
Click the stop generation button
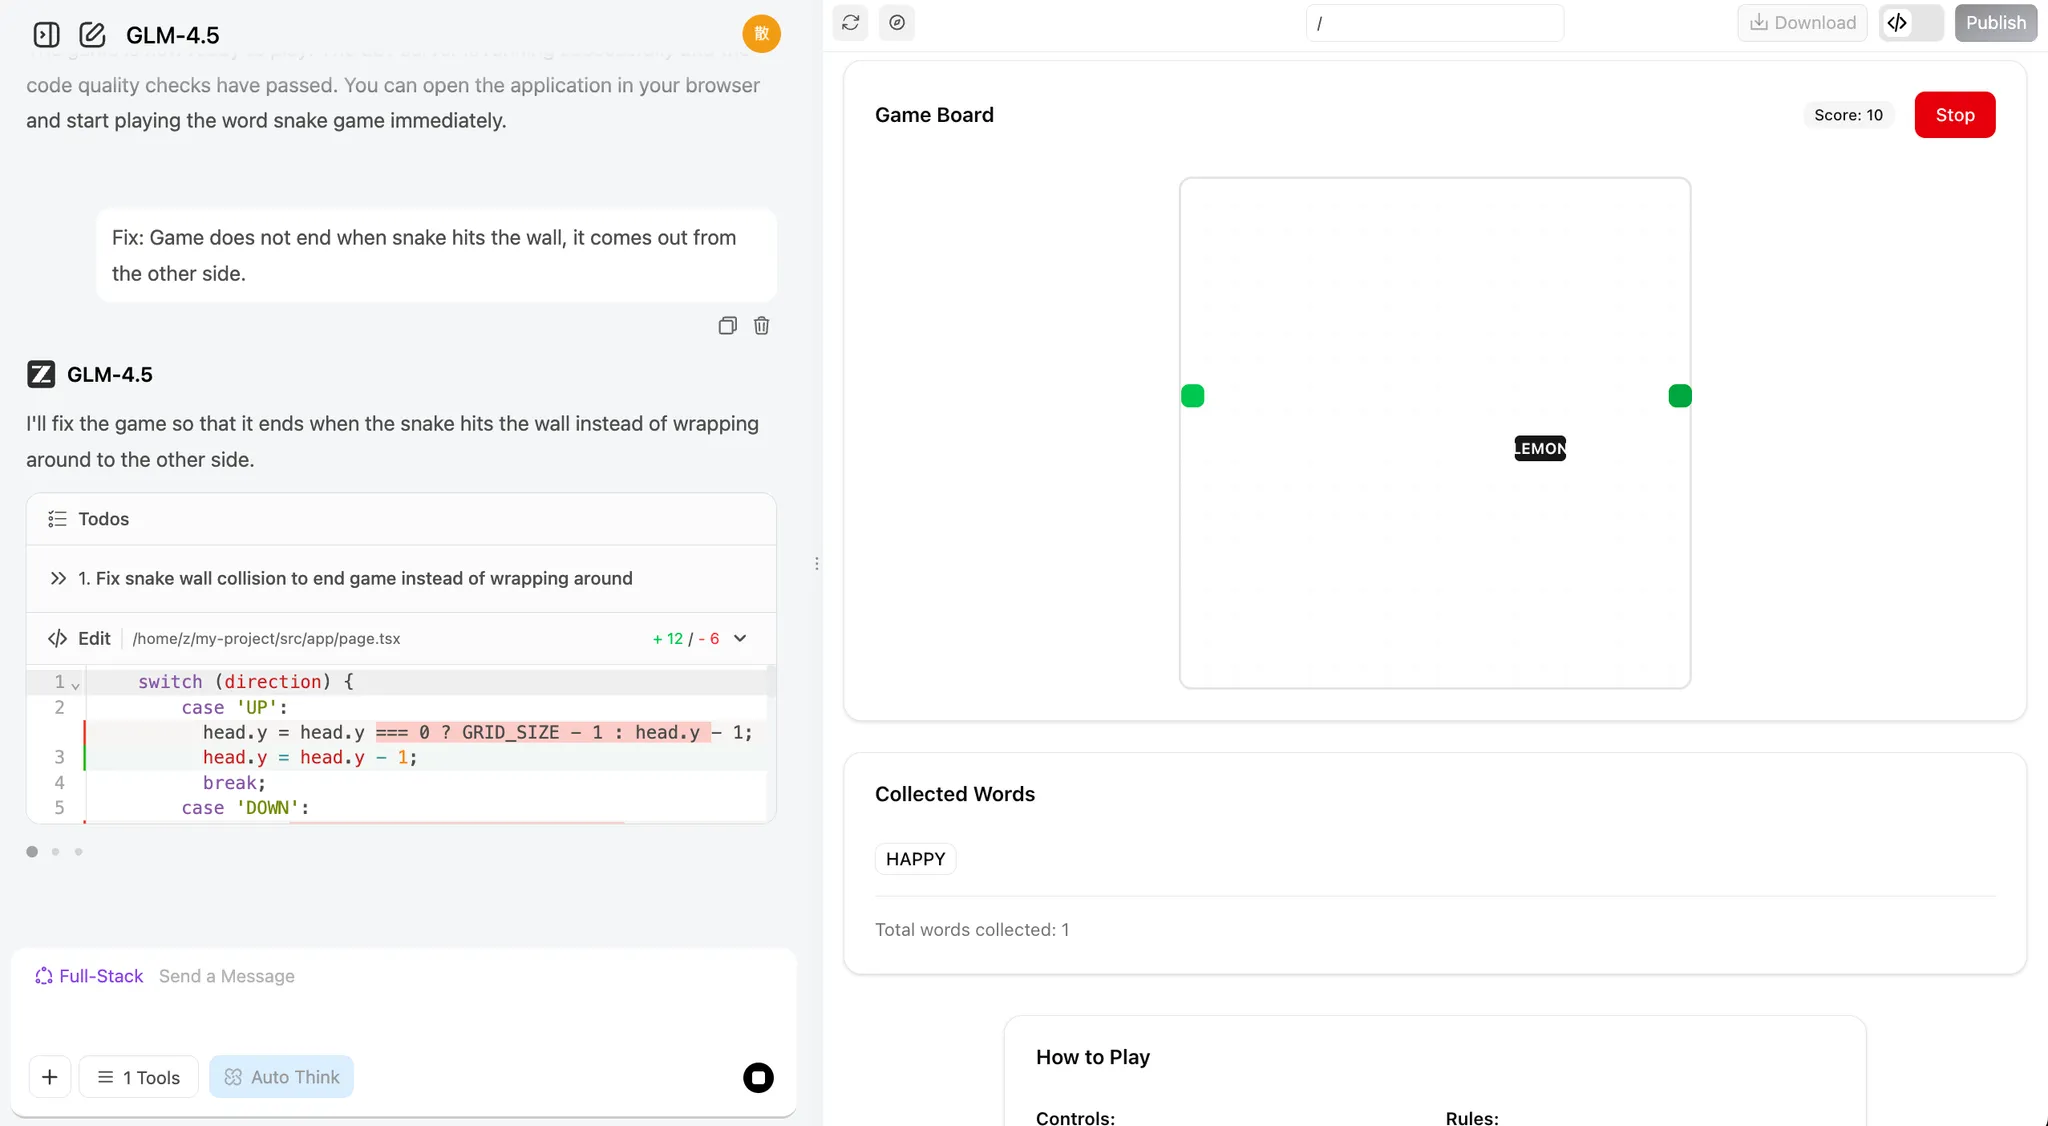pos(758,1077)
